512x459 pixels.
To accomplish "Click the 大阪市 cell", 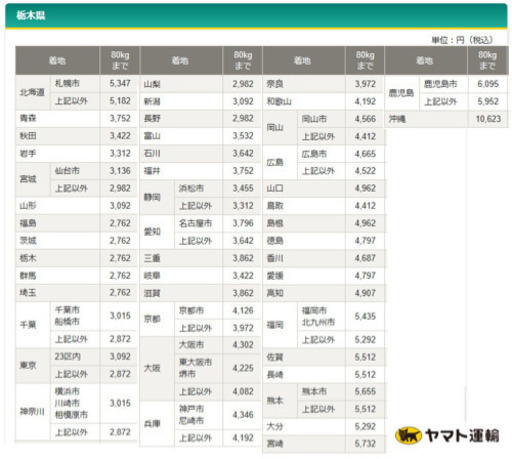I will [x=198, y=345].
